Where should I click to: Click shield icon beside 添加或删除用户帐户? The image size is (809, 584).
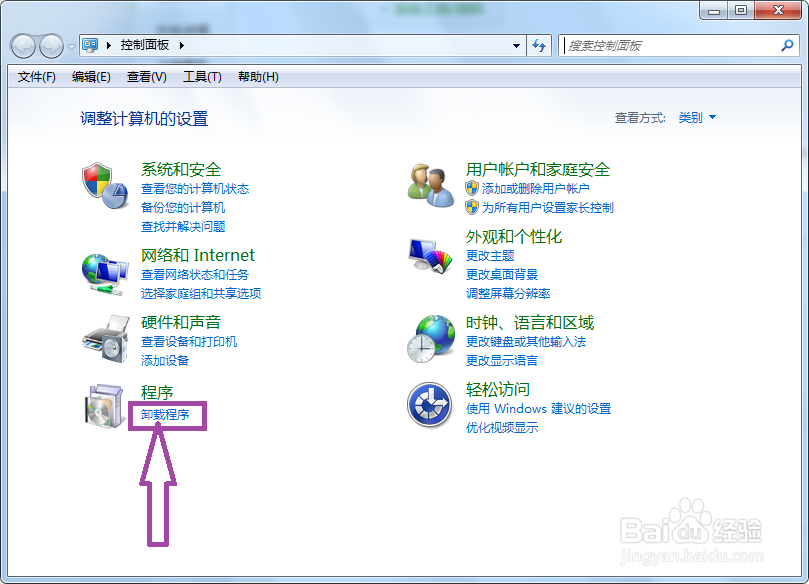[472, 188]
